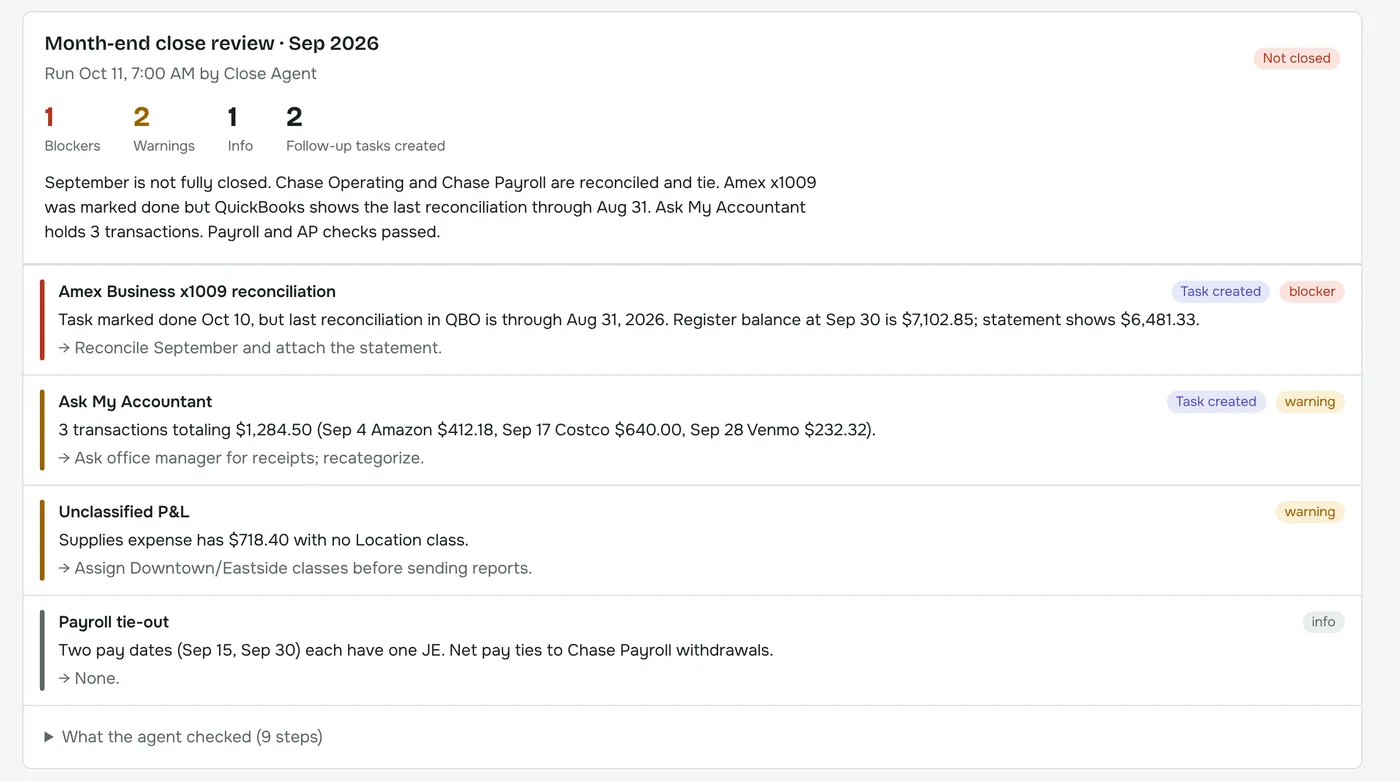Screen dimensions: 1400x781
Task: Click '→ None.' action under Payroll tie-out
Action: [89, 678]
